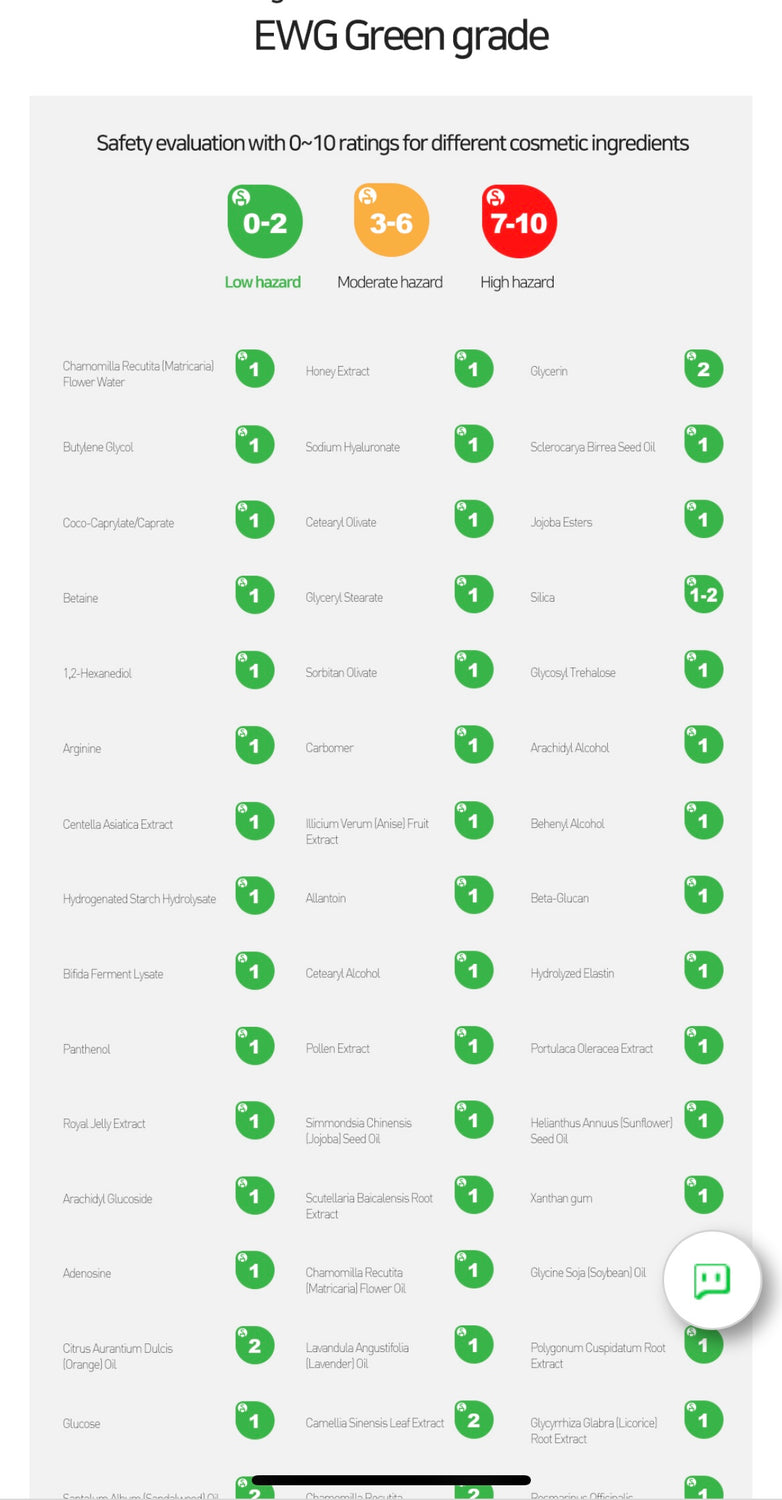Tap the home indicator bar at bottom
Viewport: 782px width, 1500px height.
click(x=391, y=1480)
